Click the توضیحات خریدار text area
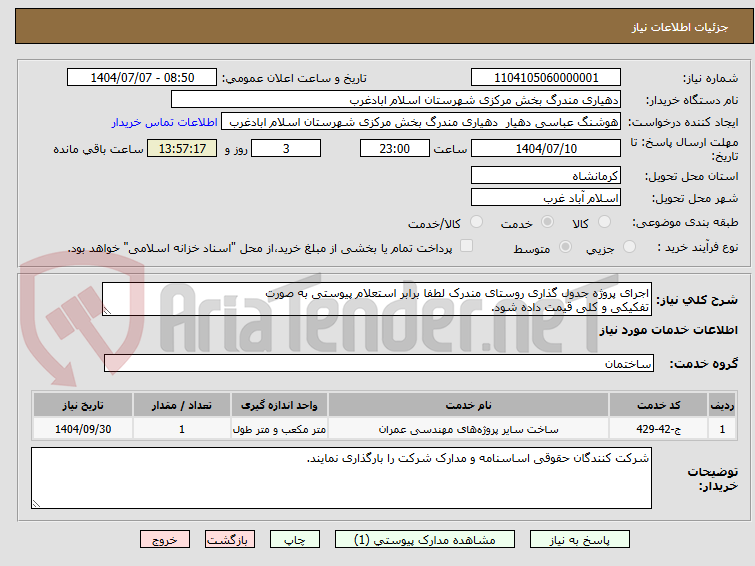 (341, 478)
